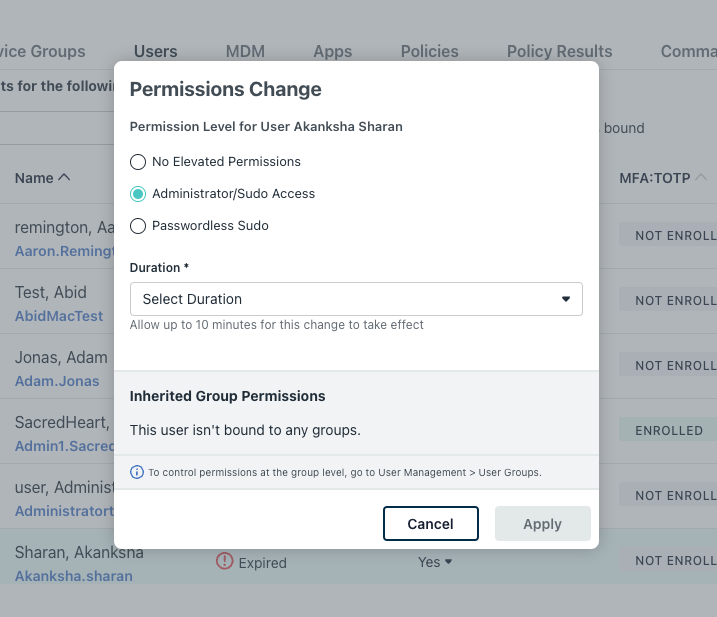This screenshot has height=617, width=717.
Task: Sort by MFA:TOTP column arrow
Action: [701, 178]
